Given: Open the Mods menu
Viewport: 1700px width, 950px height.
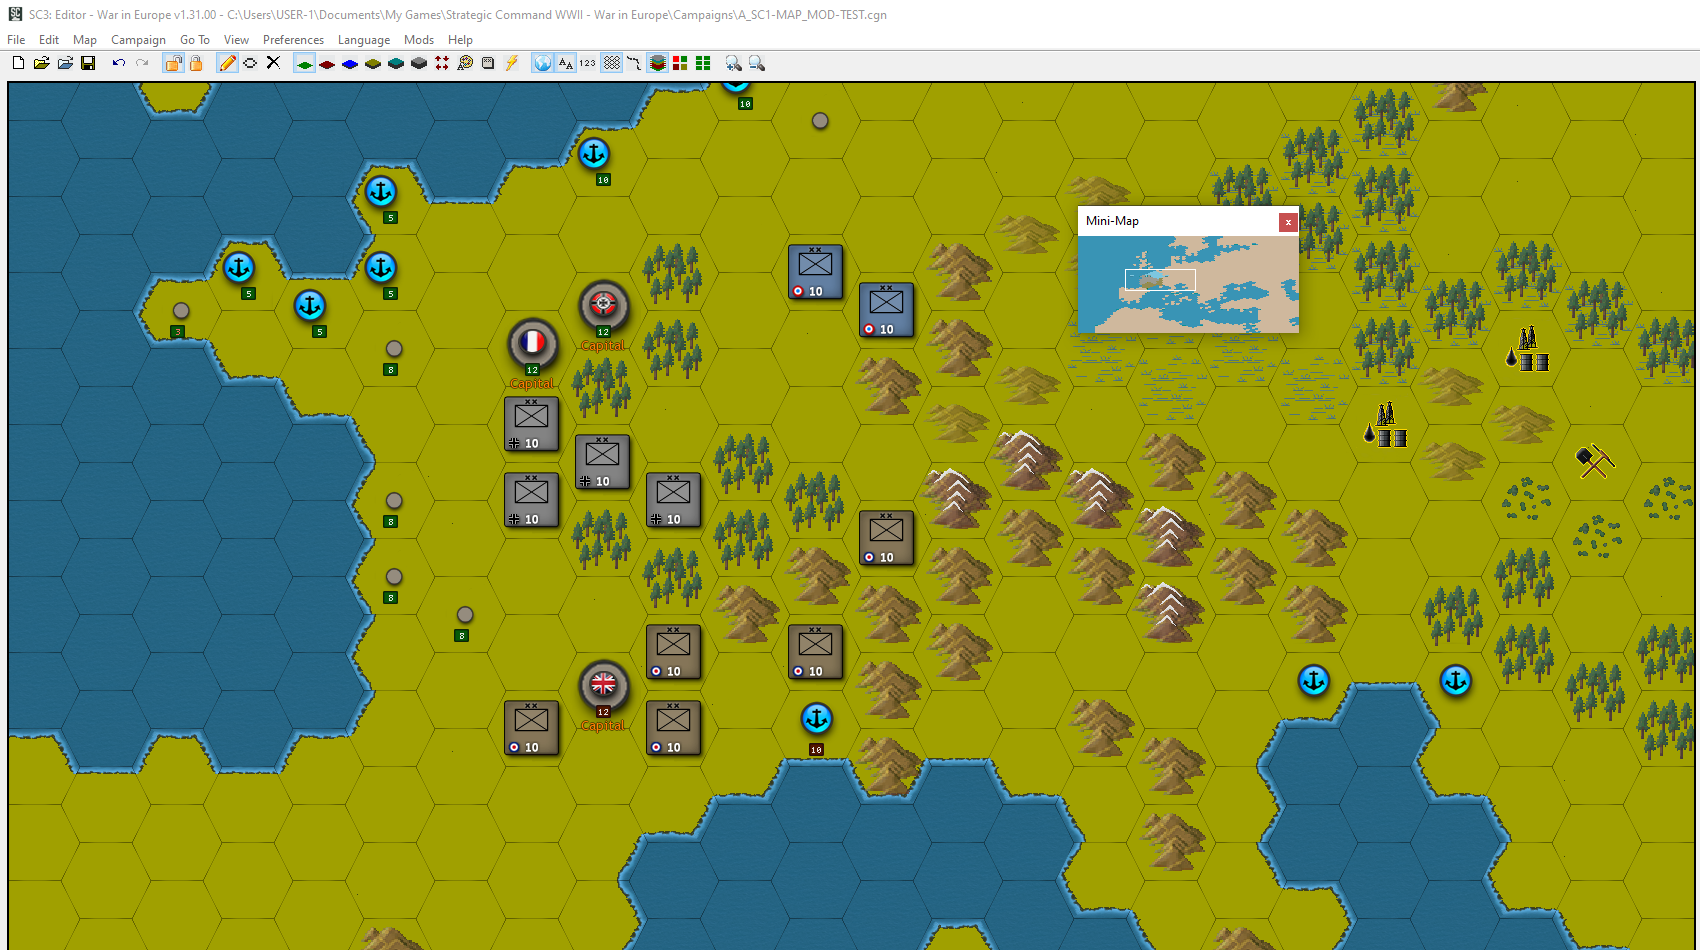Looking at the screenshot, I should click(419, 40).
